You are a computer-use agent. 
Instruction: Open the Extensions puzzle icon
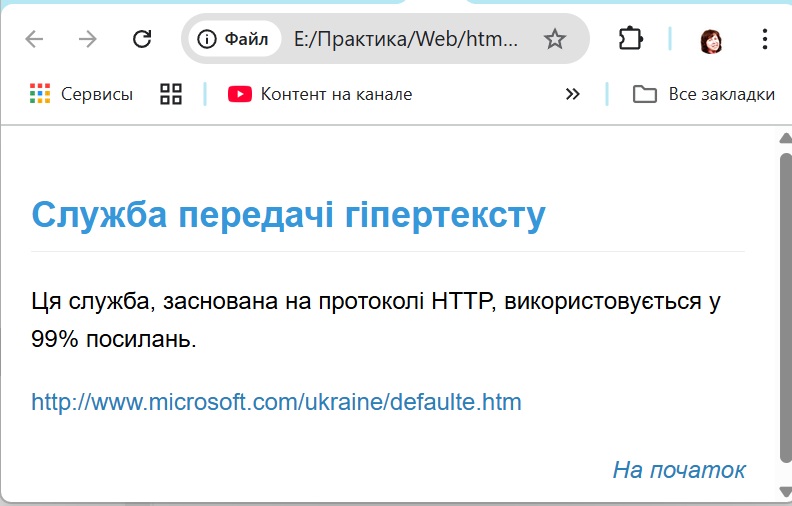(630, 39)
